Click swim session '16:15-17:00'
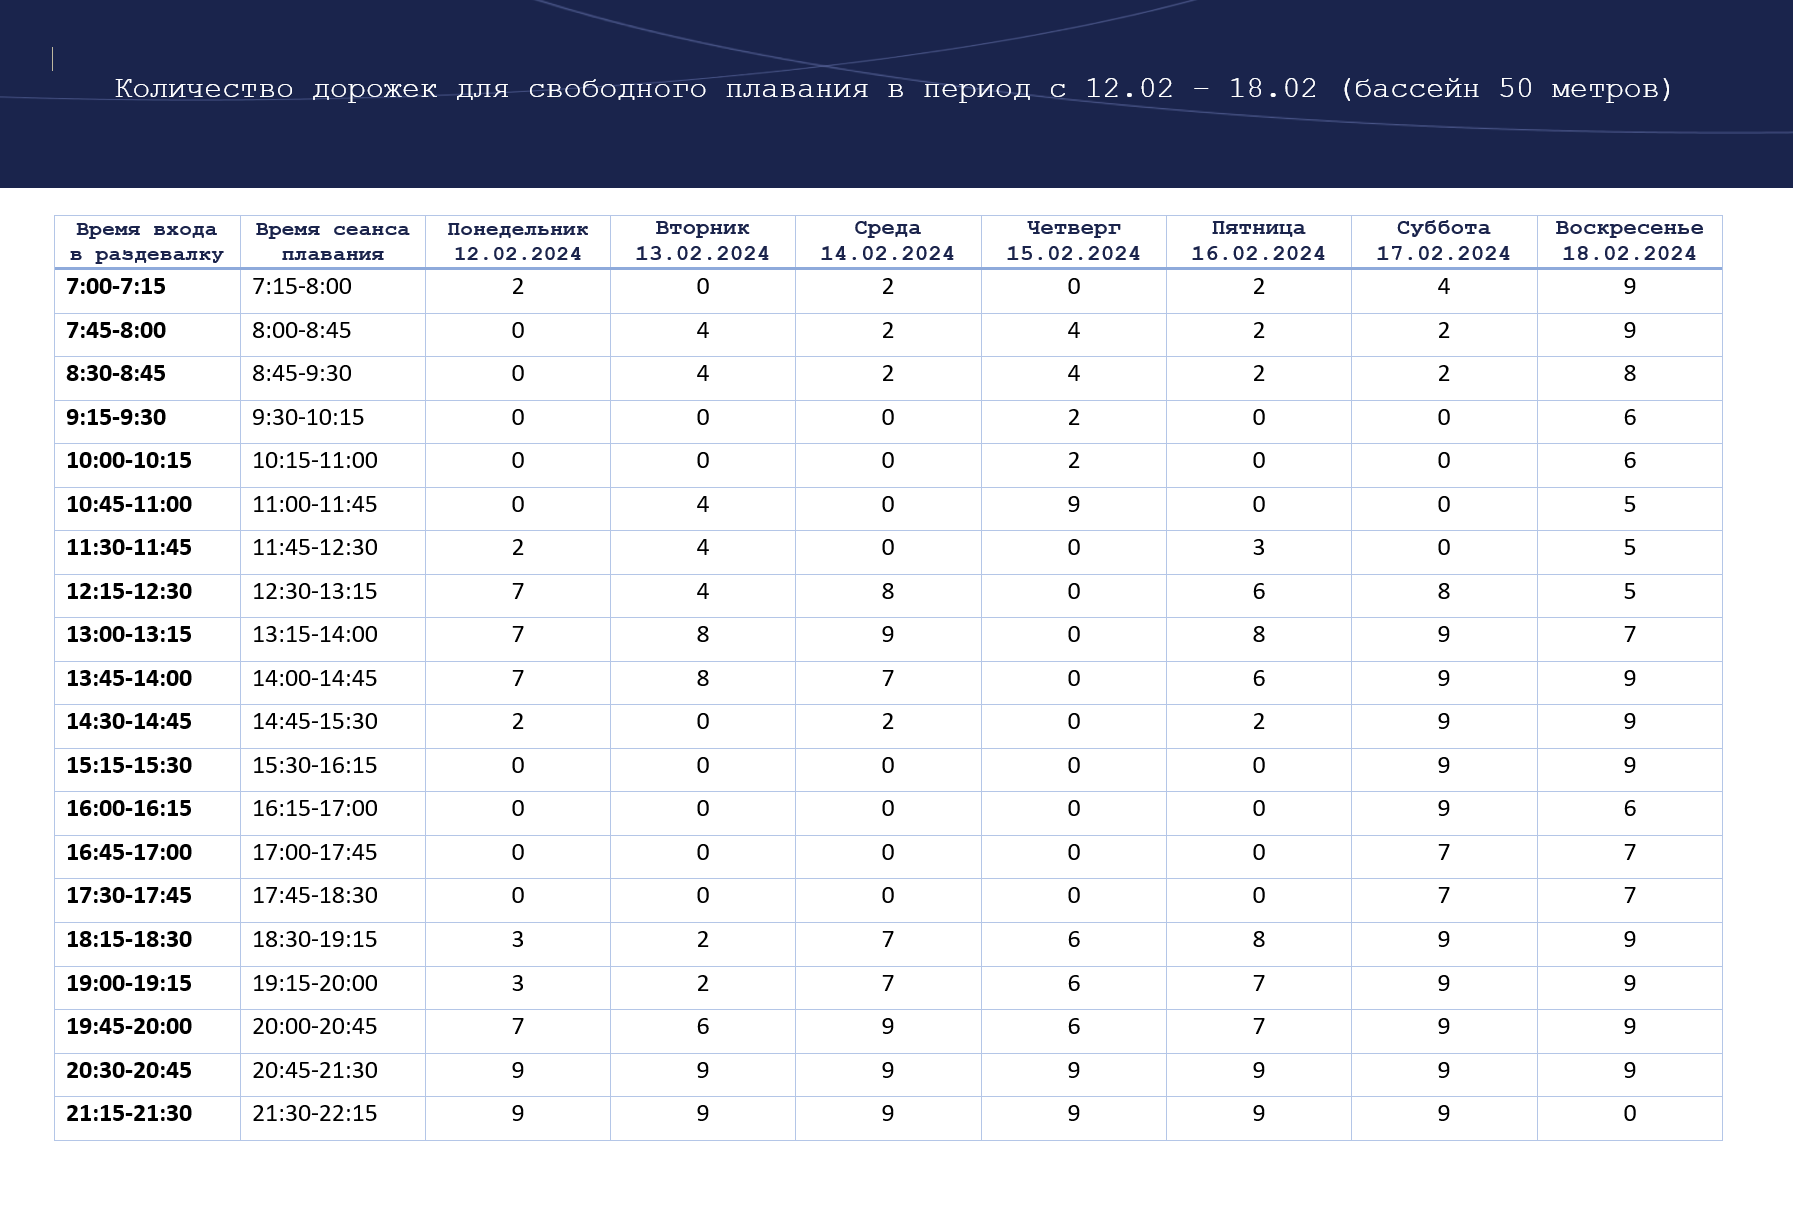This screenshot has height=1228, width=1793. click(315, 809)
